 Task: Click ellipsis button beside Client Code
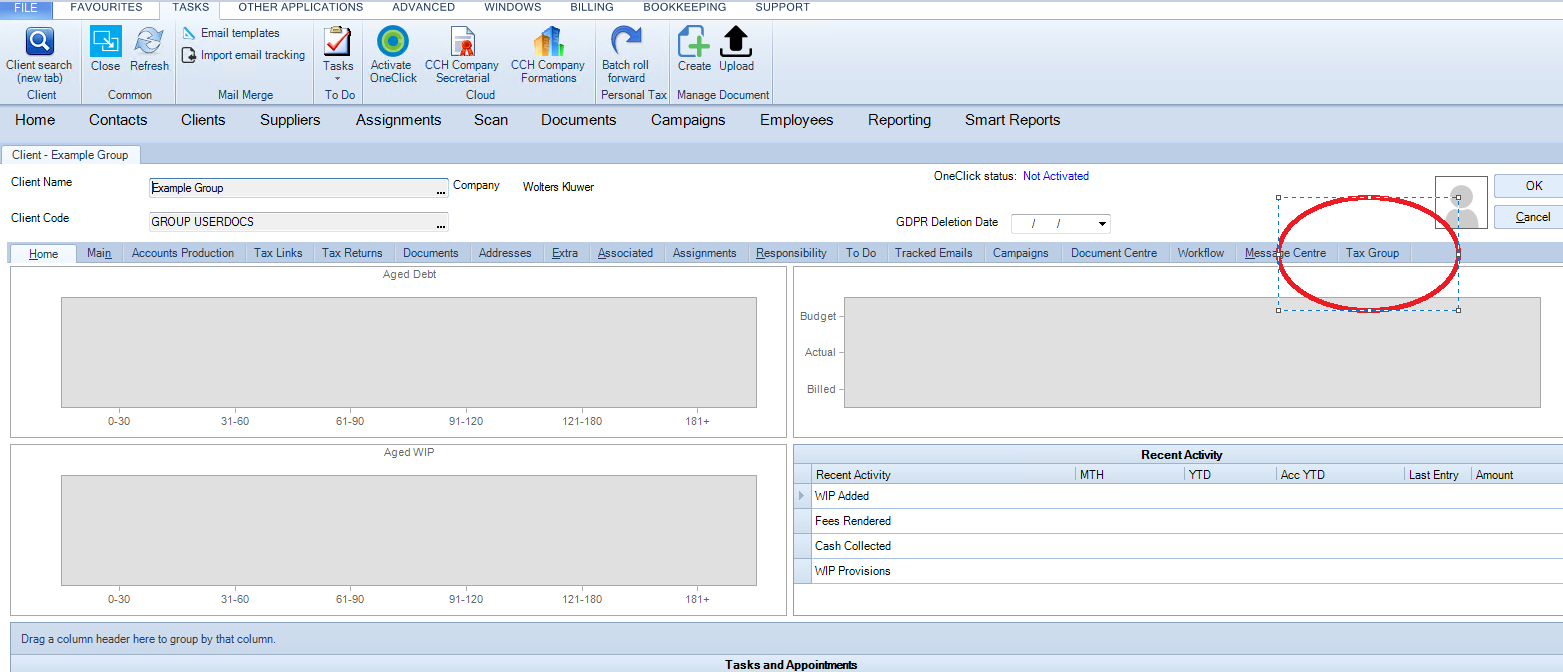[x=441, y=222]
